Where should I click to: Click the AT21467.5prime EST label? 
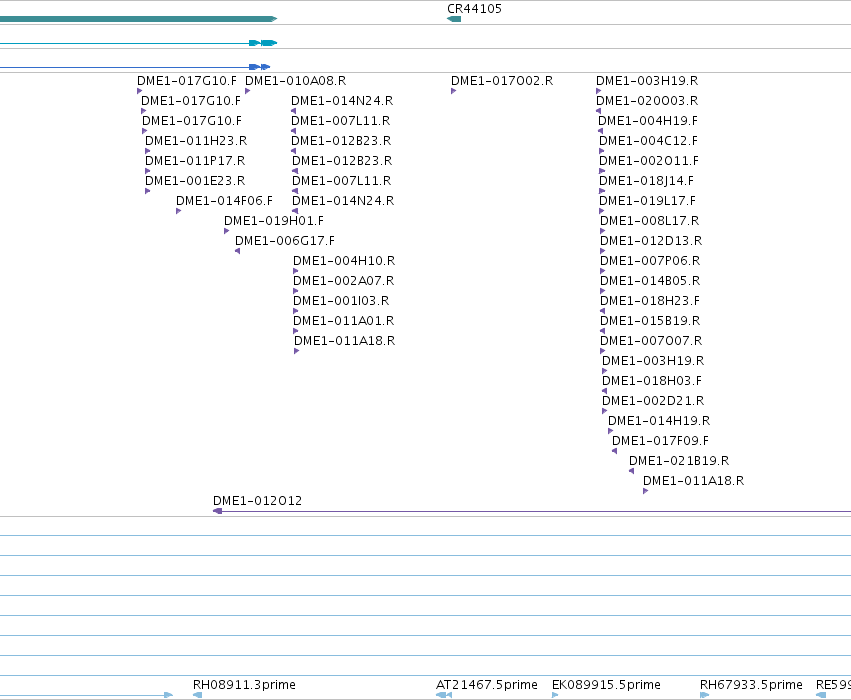tap(487, 685)
